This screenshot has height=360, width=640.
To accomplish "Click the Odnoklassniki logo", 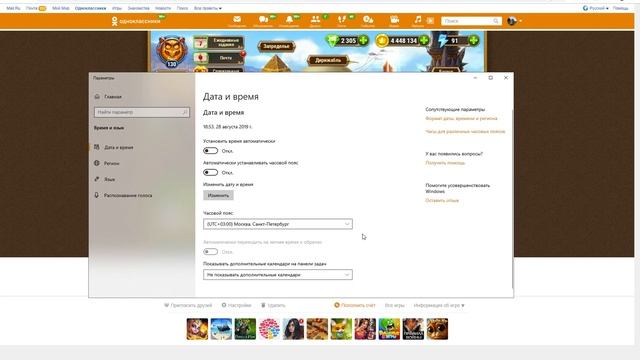I will [x=136, y=21].
